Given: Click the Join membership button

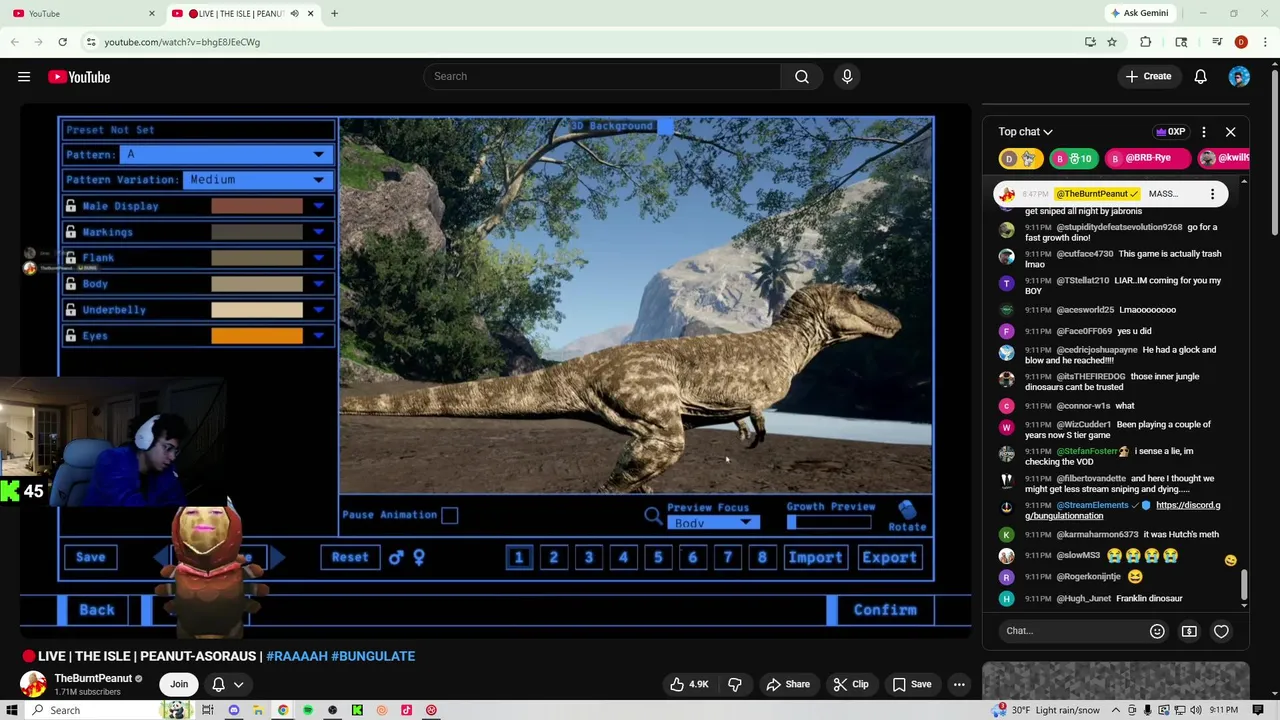Looking at the screenshot, I should (x=179, y=684).
